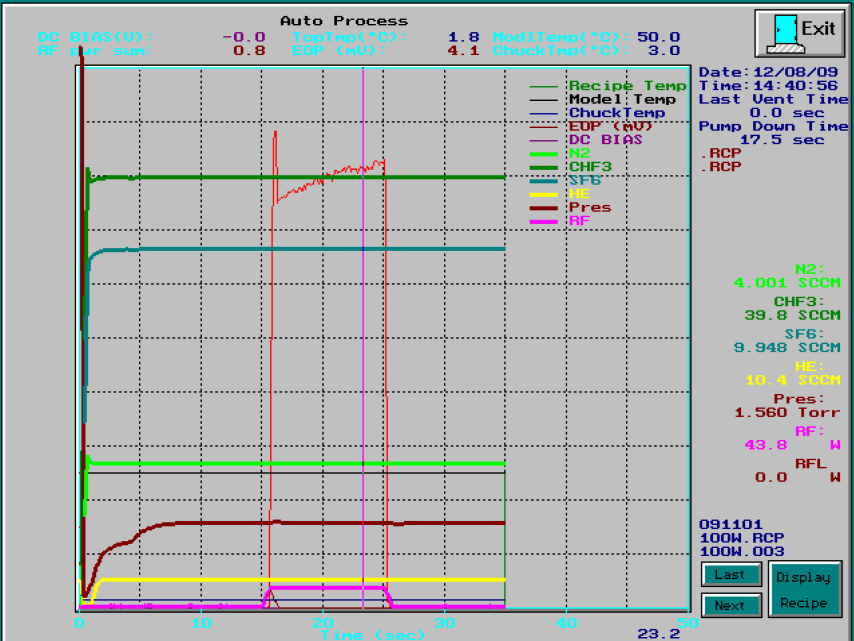Viewport: 854px width, 641px height.
Task: Click the Recipe Temp legend line
Action: [x=544, y=86]
